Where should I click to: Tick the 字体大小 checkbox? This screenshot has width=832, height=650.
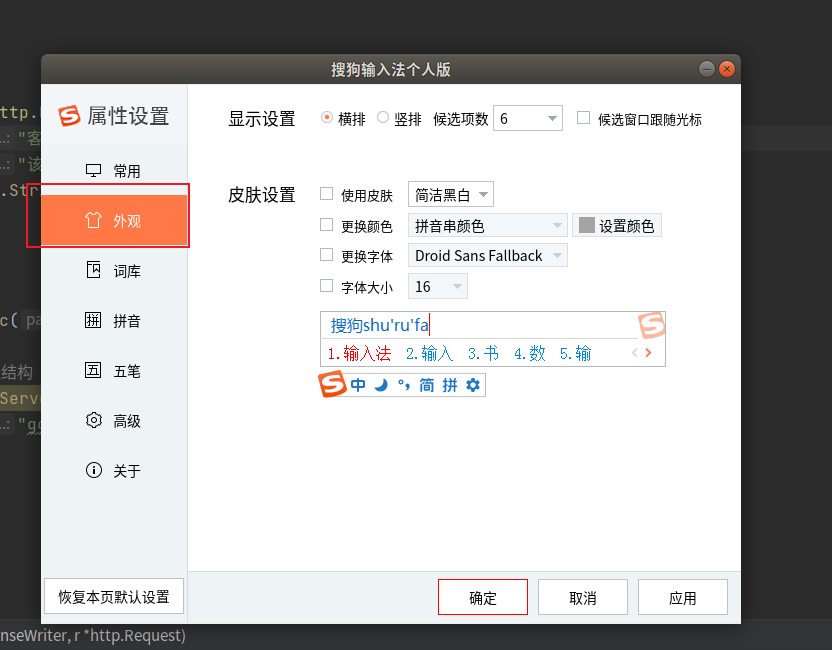[326, 286]
